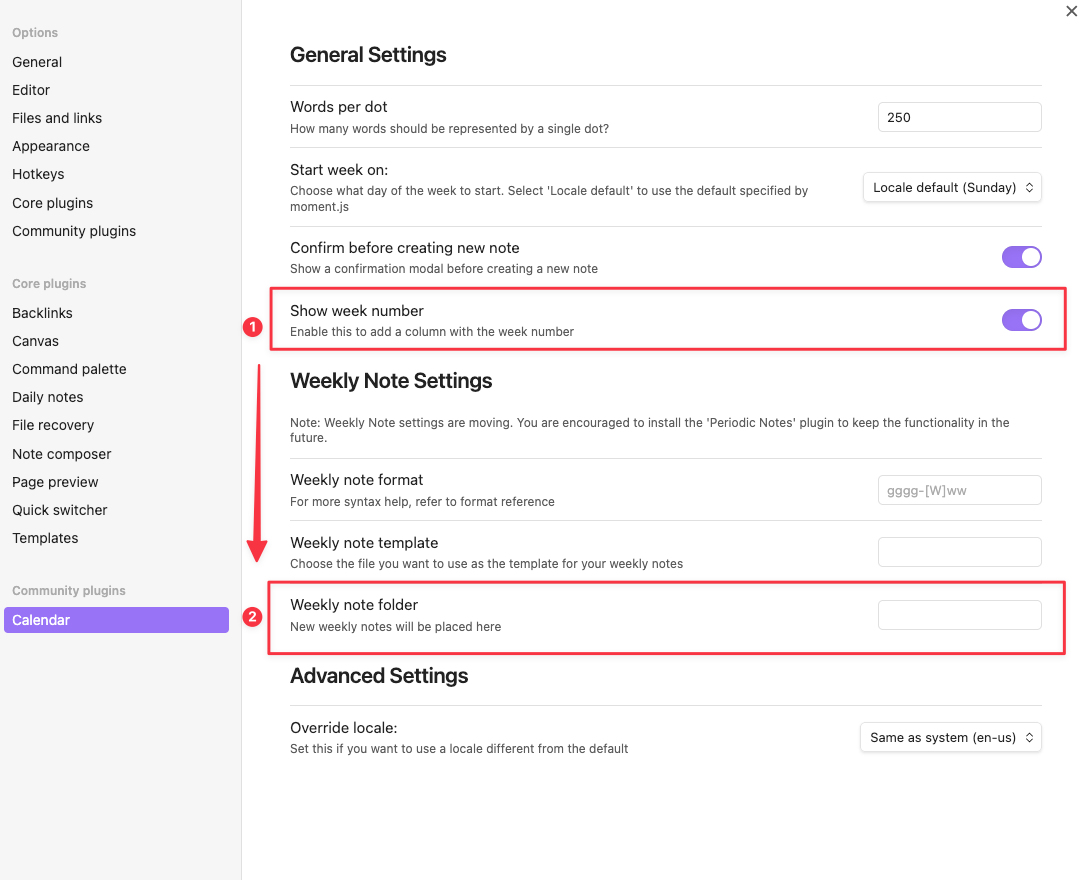Viewport: 1089px width, 880px height.
Task: Open Command palette settings
Action: point(69,369)
